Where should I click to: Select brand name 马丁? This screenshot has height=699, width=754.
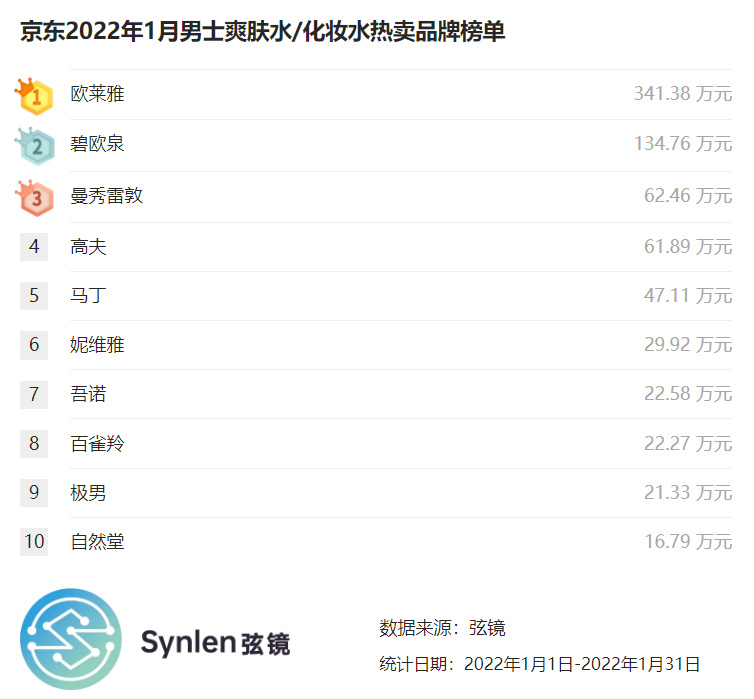pos(88,296)
